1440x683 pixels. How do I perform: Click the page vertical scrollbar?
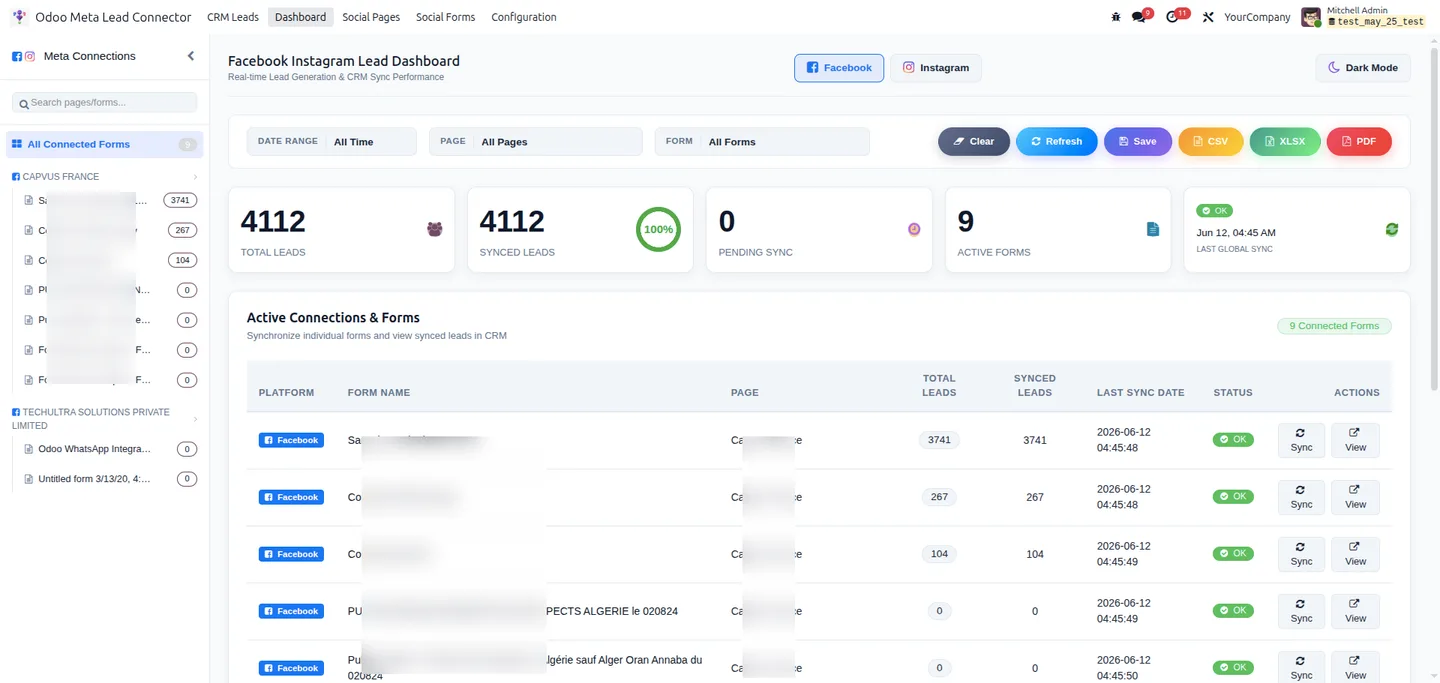[1435, 220]
